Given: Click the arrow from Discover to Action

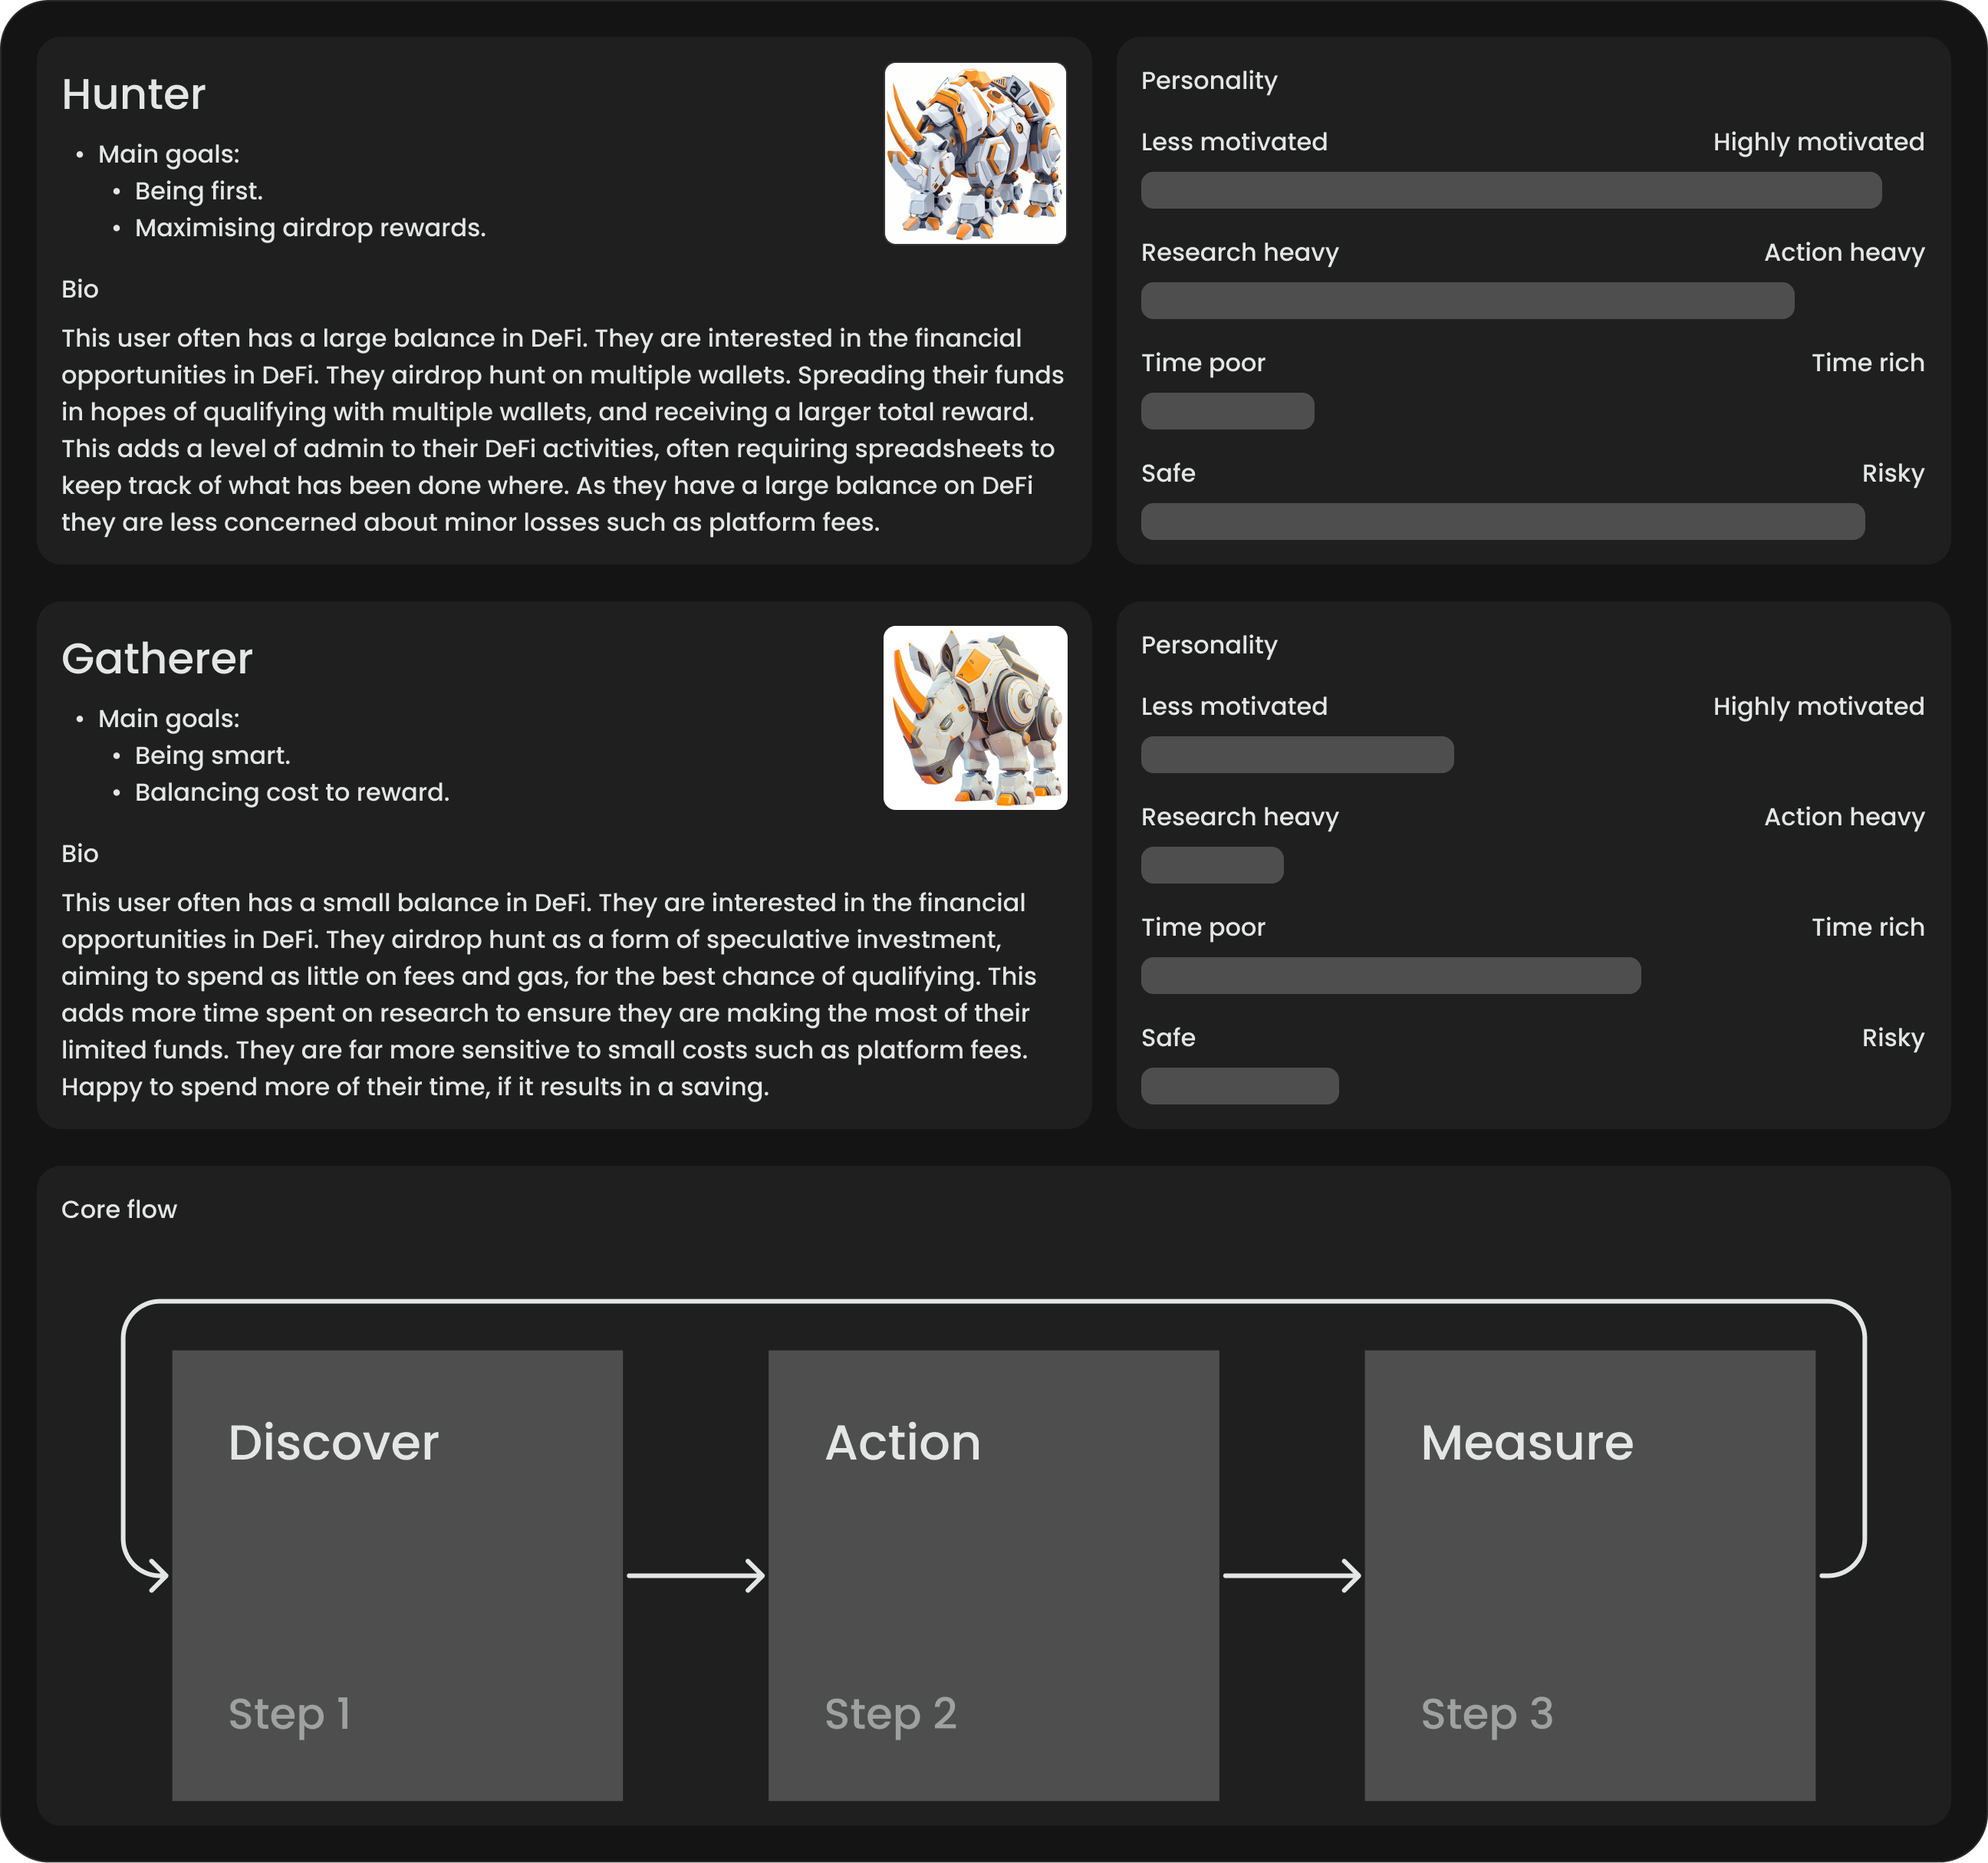Looking at the screenshot, I should pyautogui.click(x=695, y=1575).
